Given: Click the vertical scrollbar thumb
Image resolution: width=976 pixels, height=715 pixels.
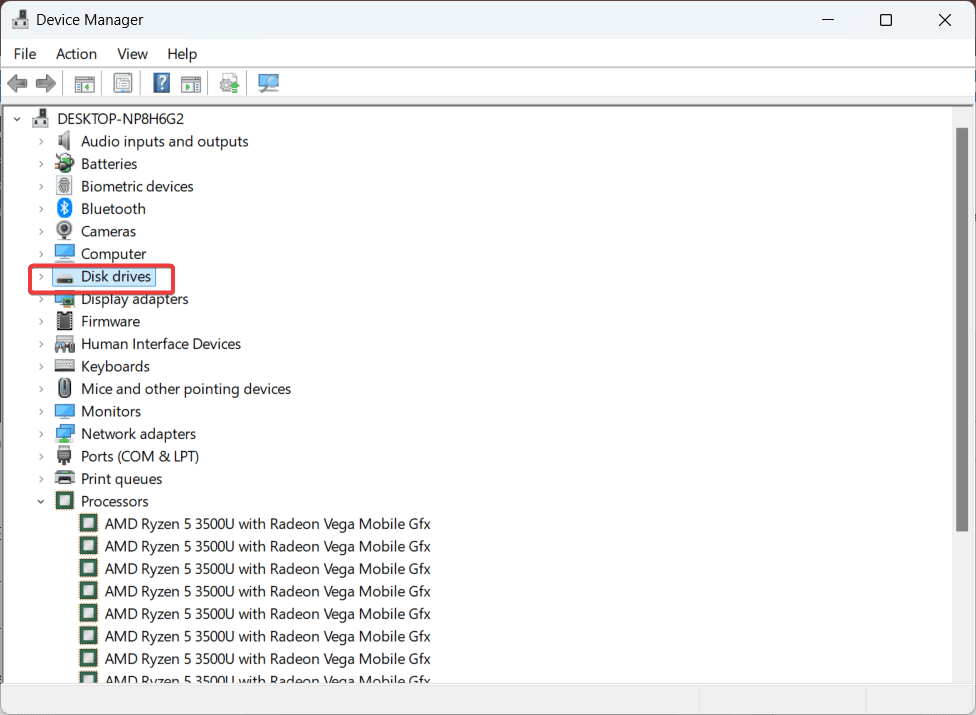Looking at the screenshot, I should tap(962, 329).
